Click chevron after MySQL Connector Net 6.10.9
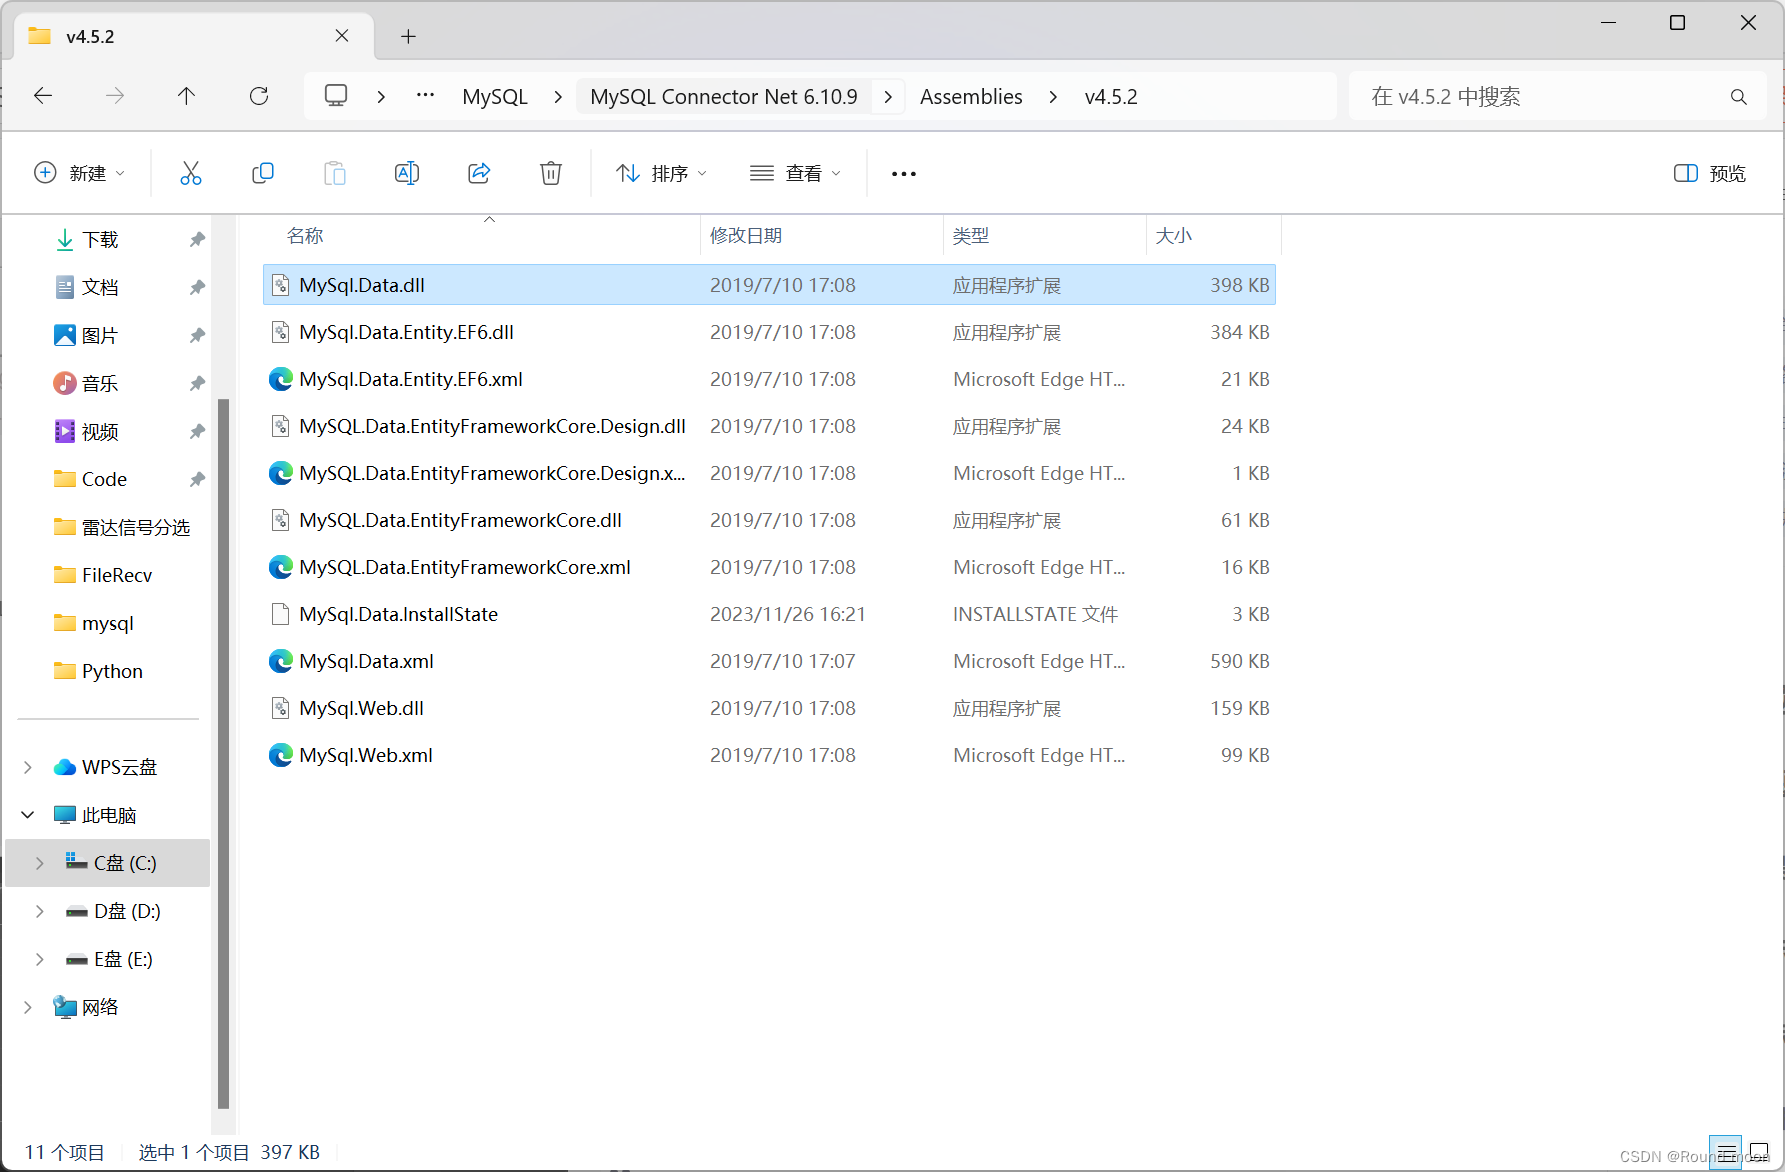1785x1172 pixels. (x=888, y=97)
